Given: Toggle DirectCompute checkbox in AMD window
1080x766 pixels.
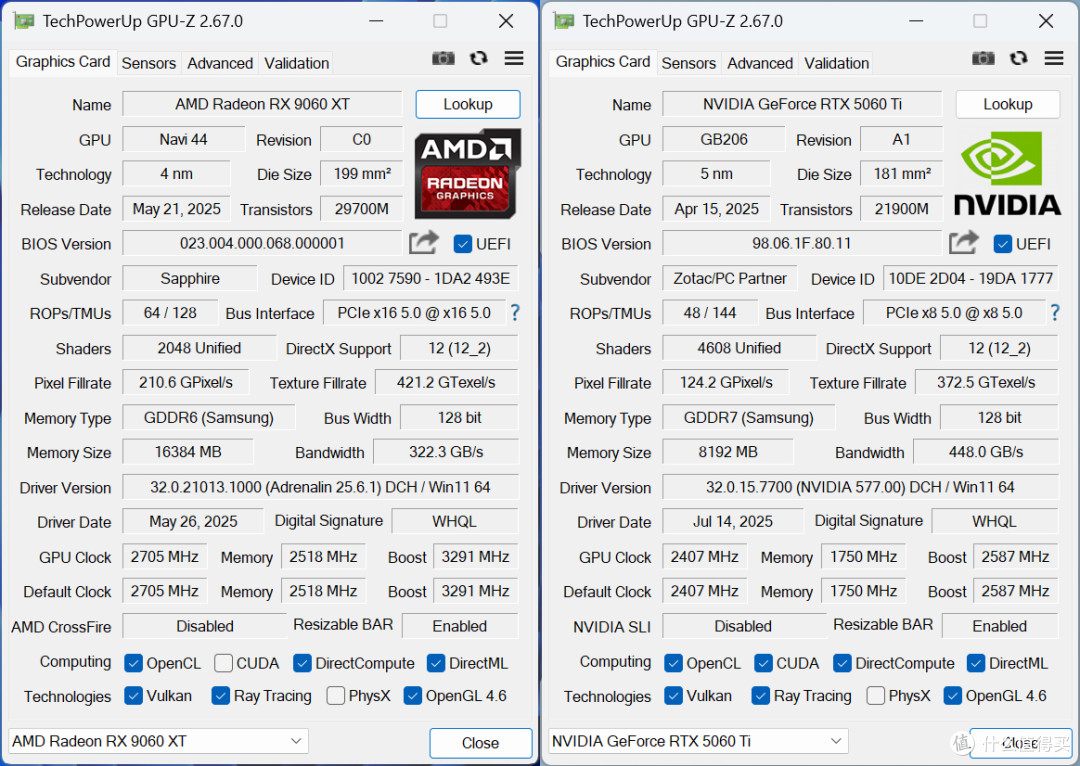Looking at the screenshot, I should (302, 663).
